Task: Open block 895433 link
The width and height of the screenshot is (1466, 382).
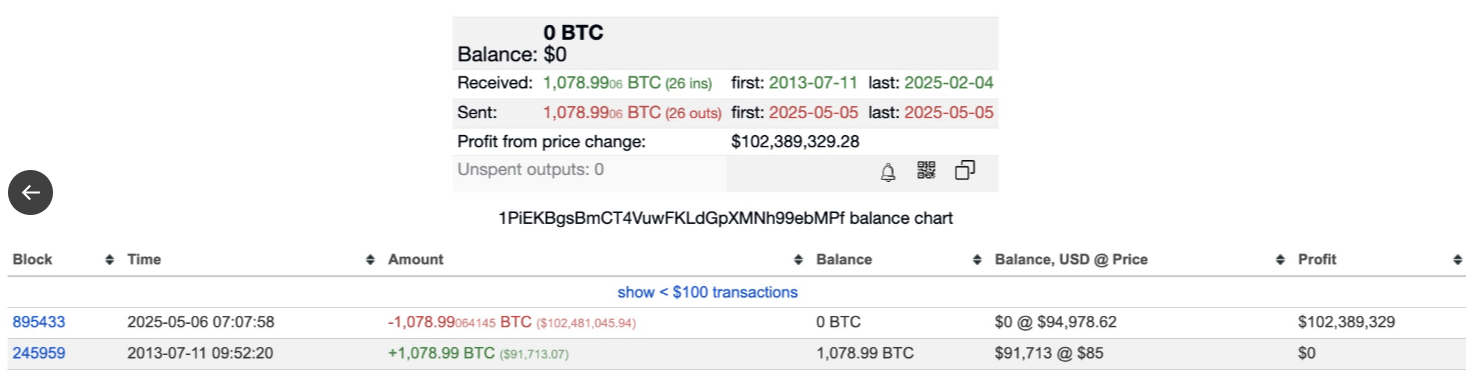Action: (x=39, y=322)
